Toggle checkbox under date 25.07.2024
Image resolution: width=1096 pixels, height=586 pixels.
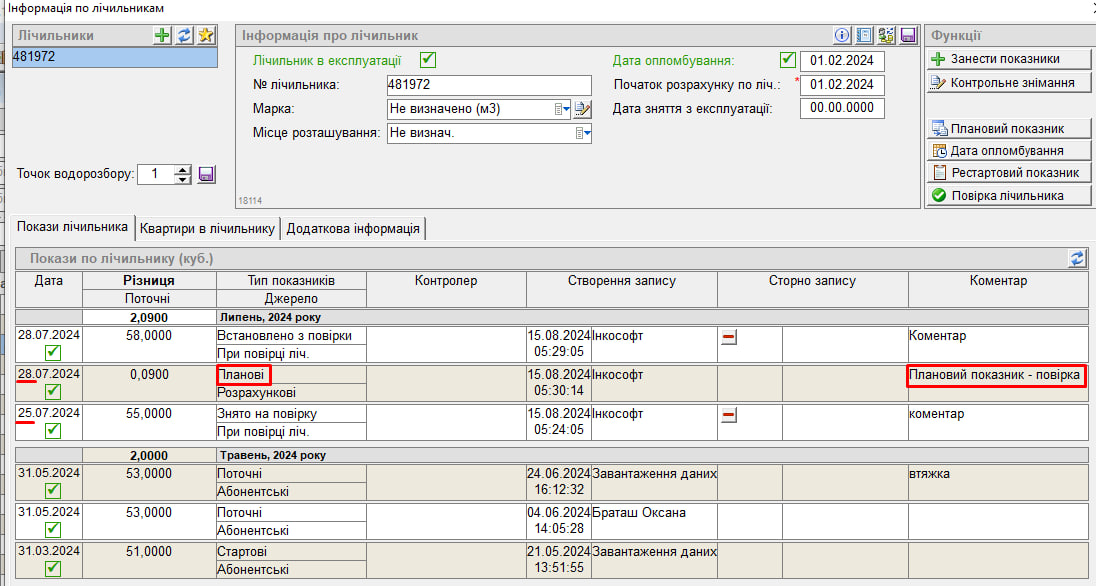(53, 430)
